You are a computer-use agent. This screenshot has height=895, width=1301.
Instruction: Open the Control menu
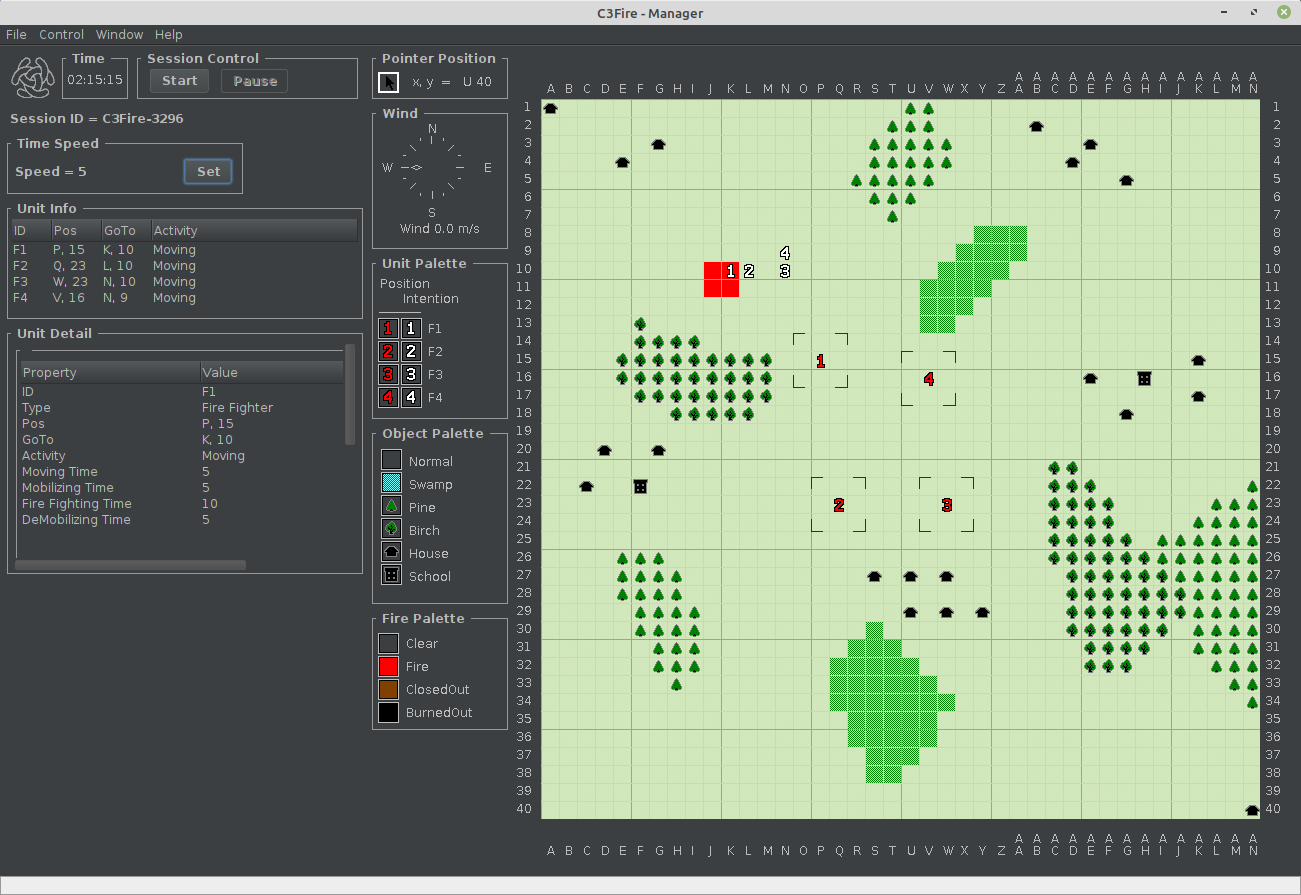coord(62,34)
